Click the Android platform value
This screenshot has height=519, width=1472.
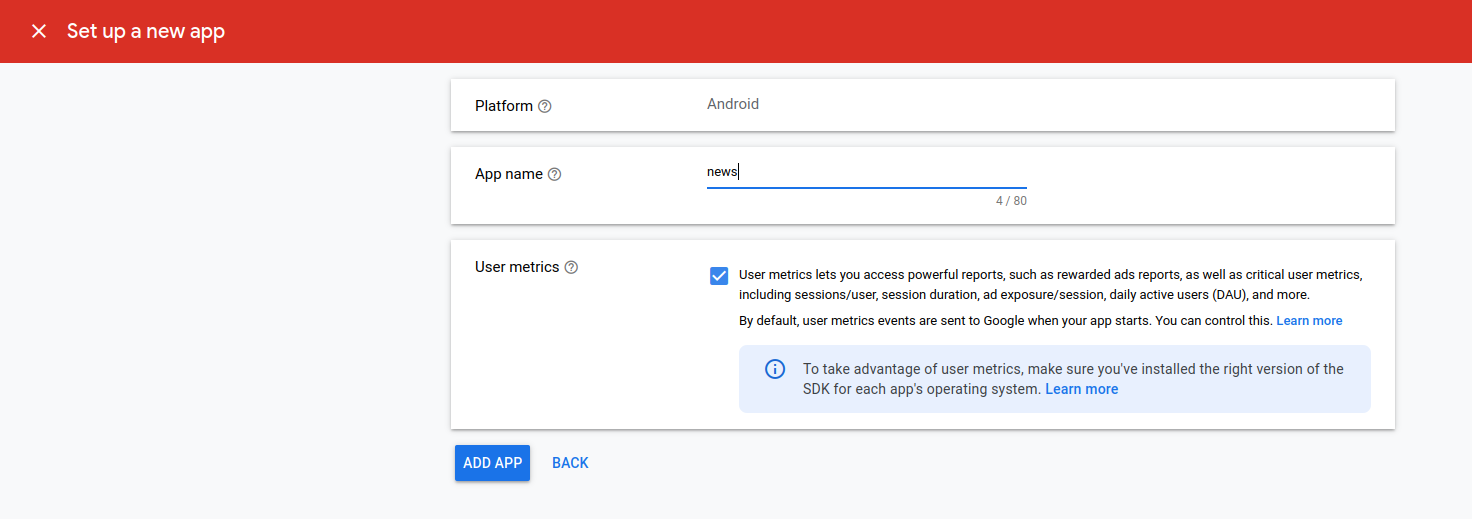coord(733,104)
